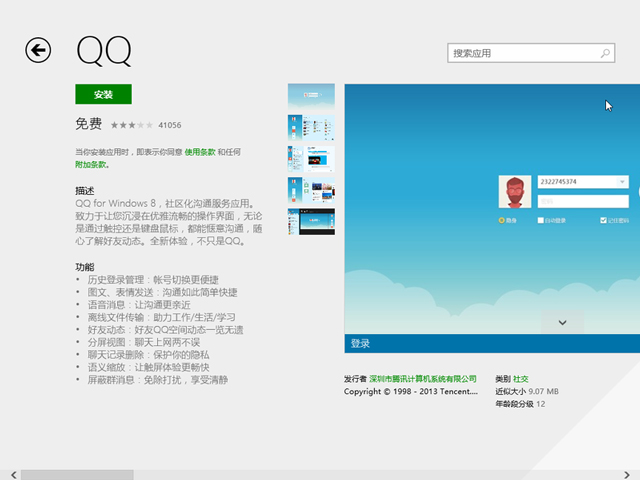Click the horizontal scrollbar left arrow
The image size is (640, 480).
coord(14,475)
